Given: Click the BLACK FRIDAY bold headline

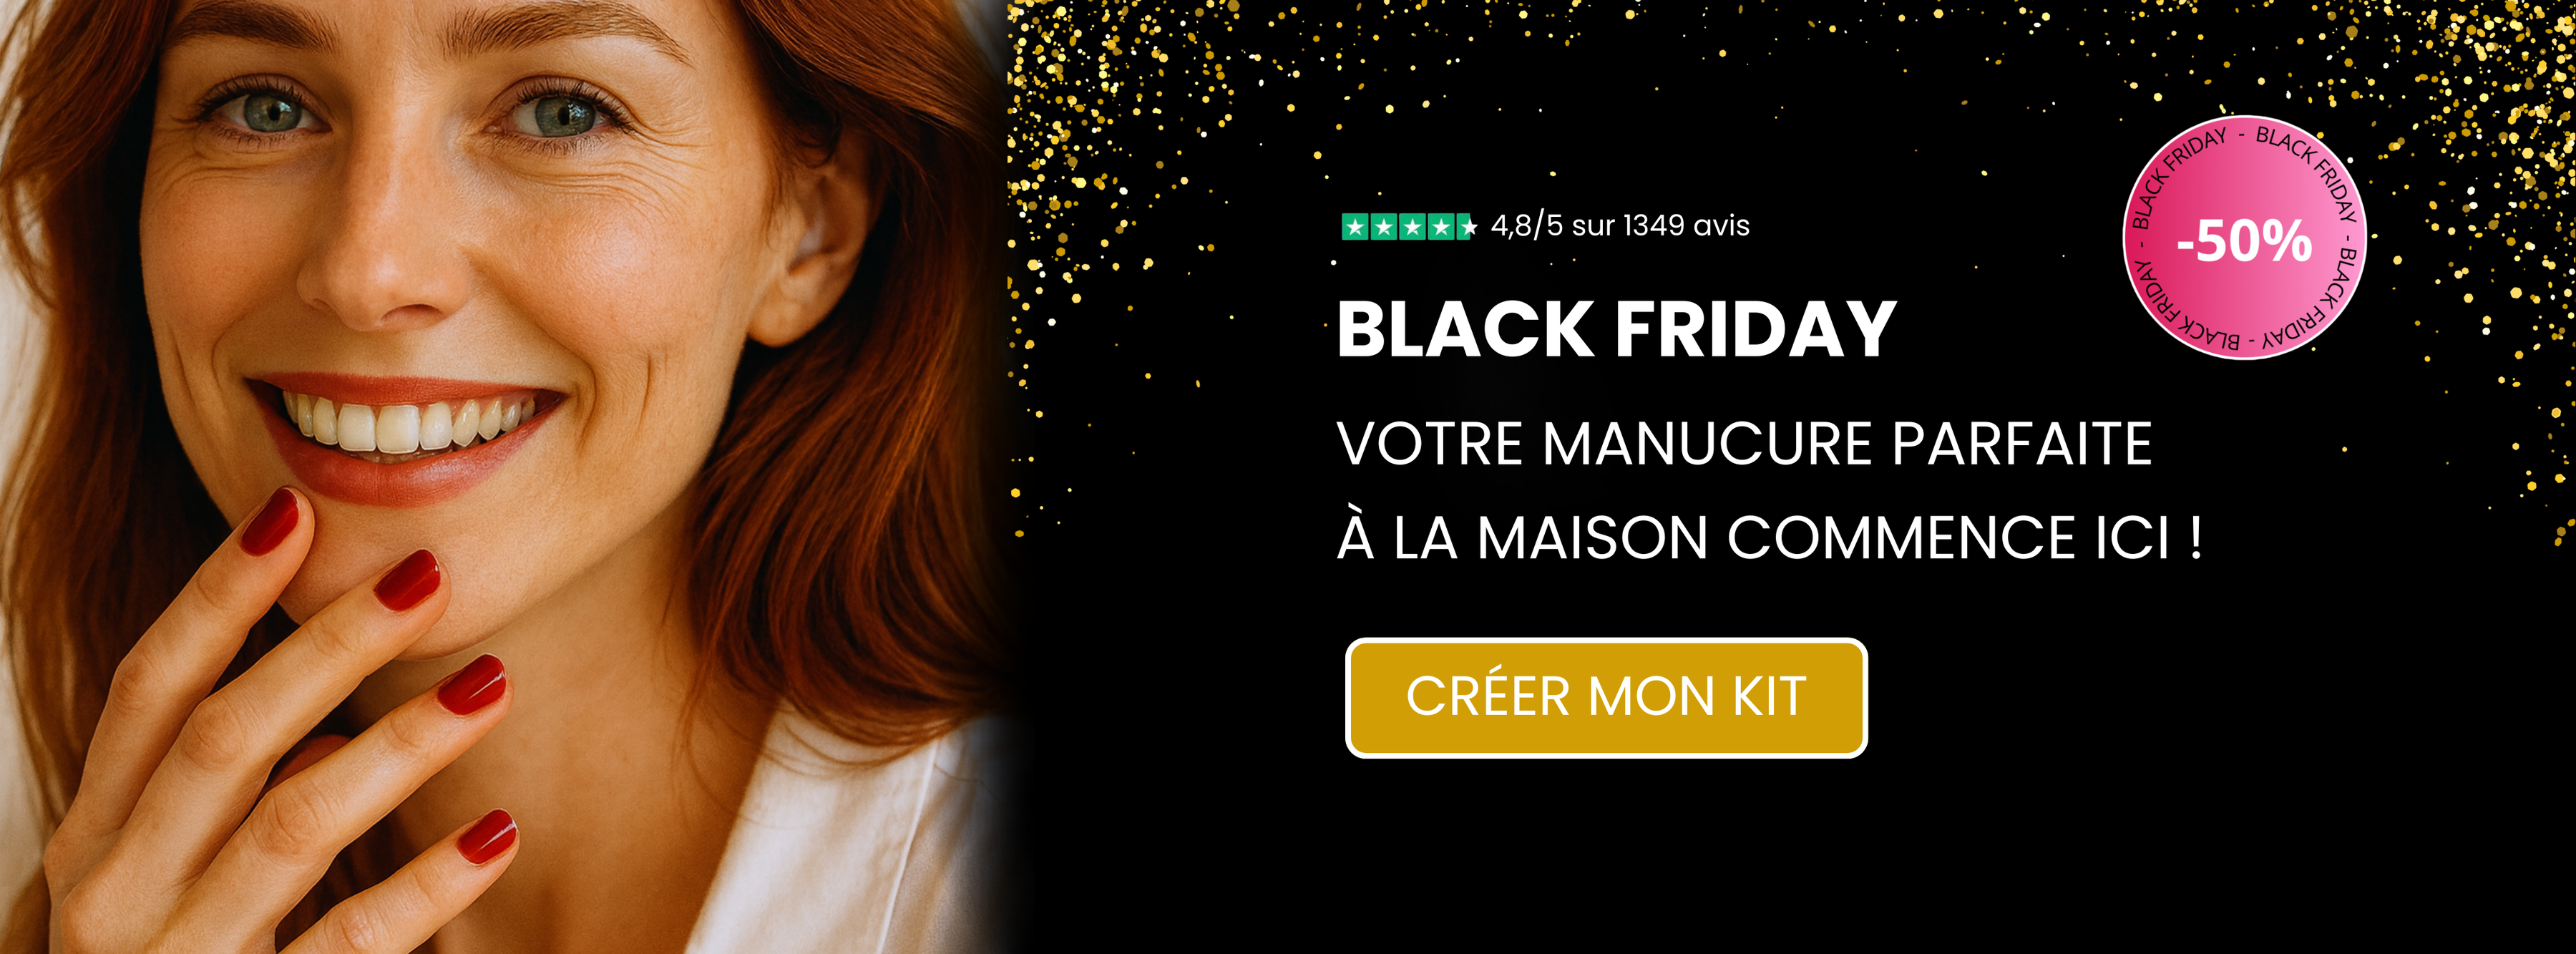Looking at the screenshot, I should (1616, 329).
